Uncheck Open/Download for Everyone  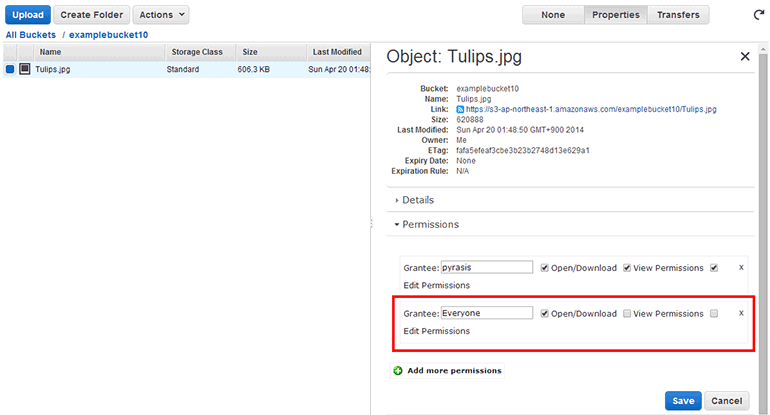(544, 313)
